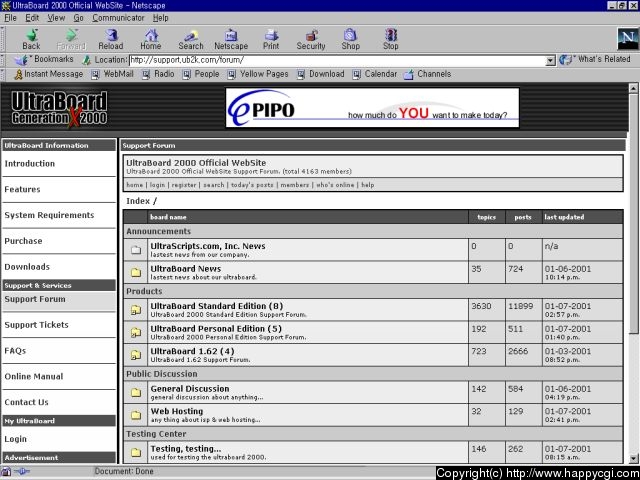
Task: Click the General Discussion folder icon
Action: [136, 392]
